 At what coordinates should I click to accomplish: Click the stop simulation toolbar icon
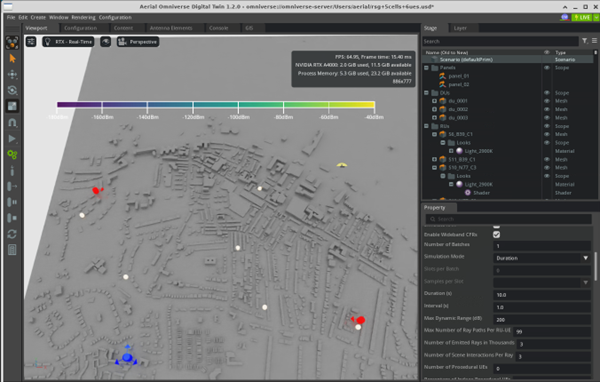coord(12,218)
